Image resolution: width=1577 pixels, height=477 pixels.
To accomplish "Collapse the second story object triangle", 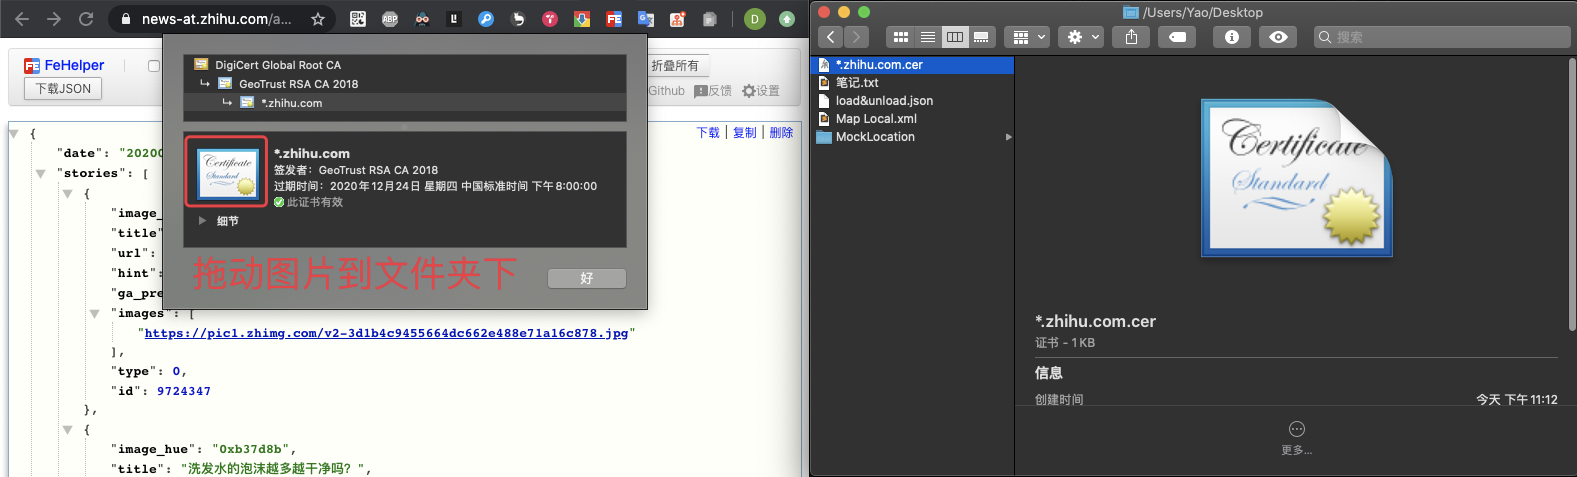I will pos(67,429).
